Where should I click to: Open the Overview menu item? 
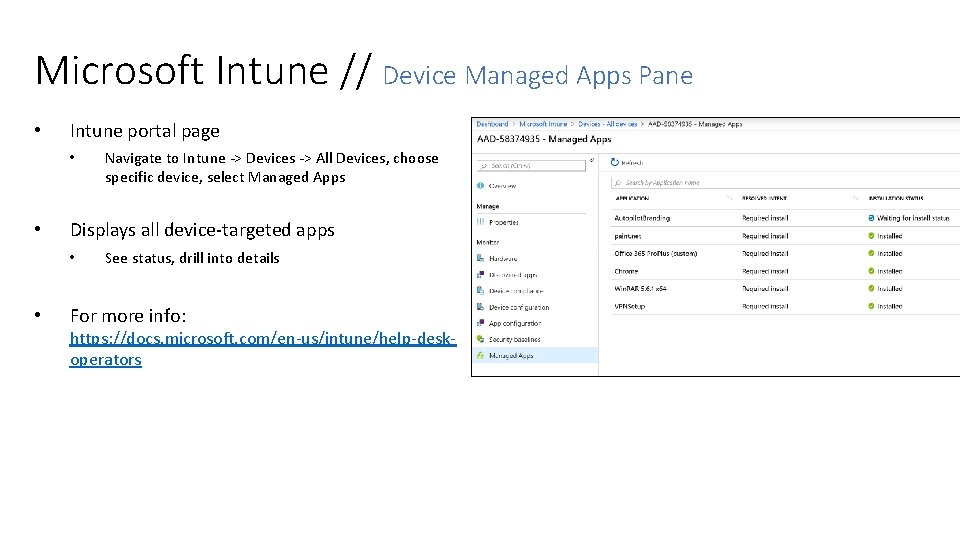tap(502, 186)
